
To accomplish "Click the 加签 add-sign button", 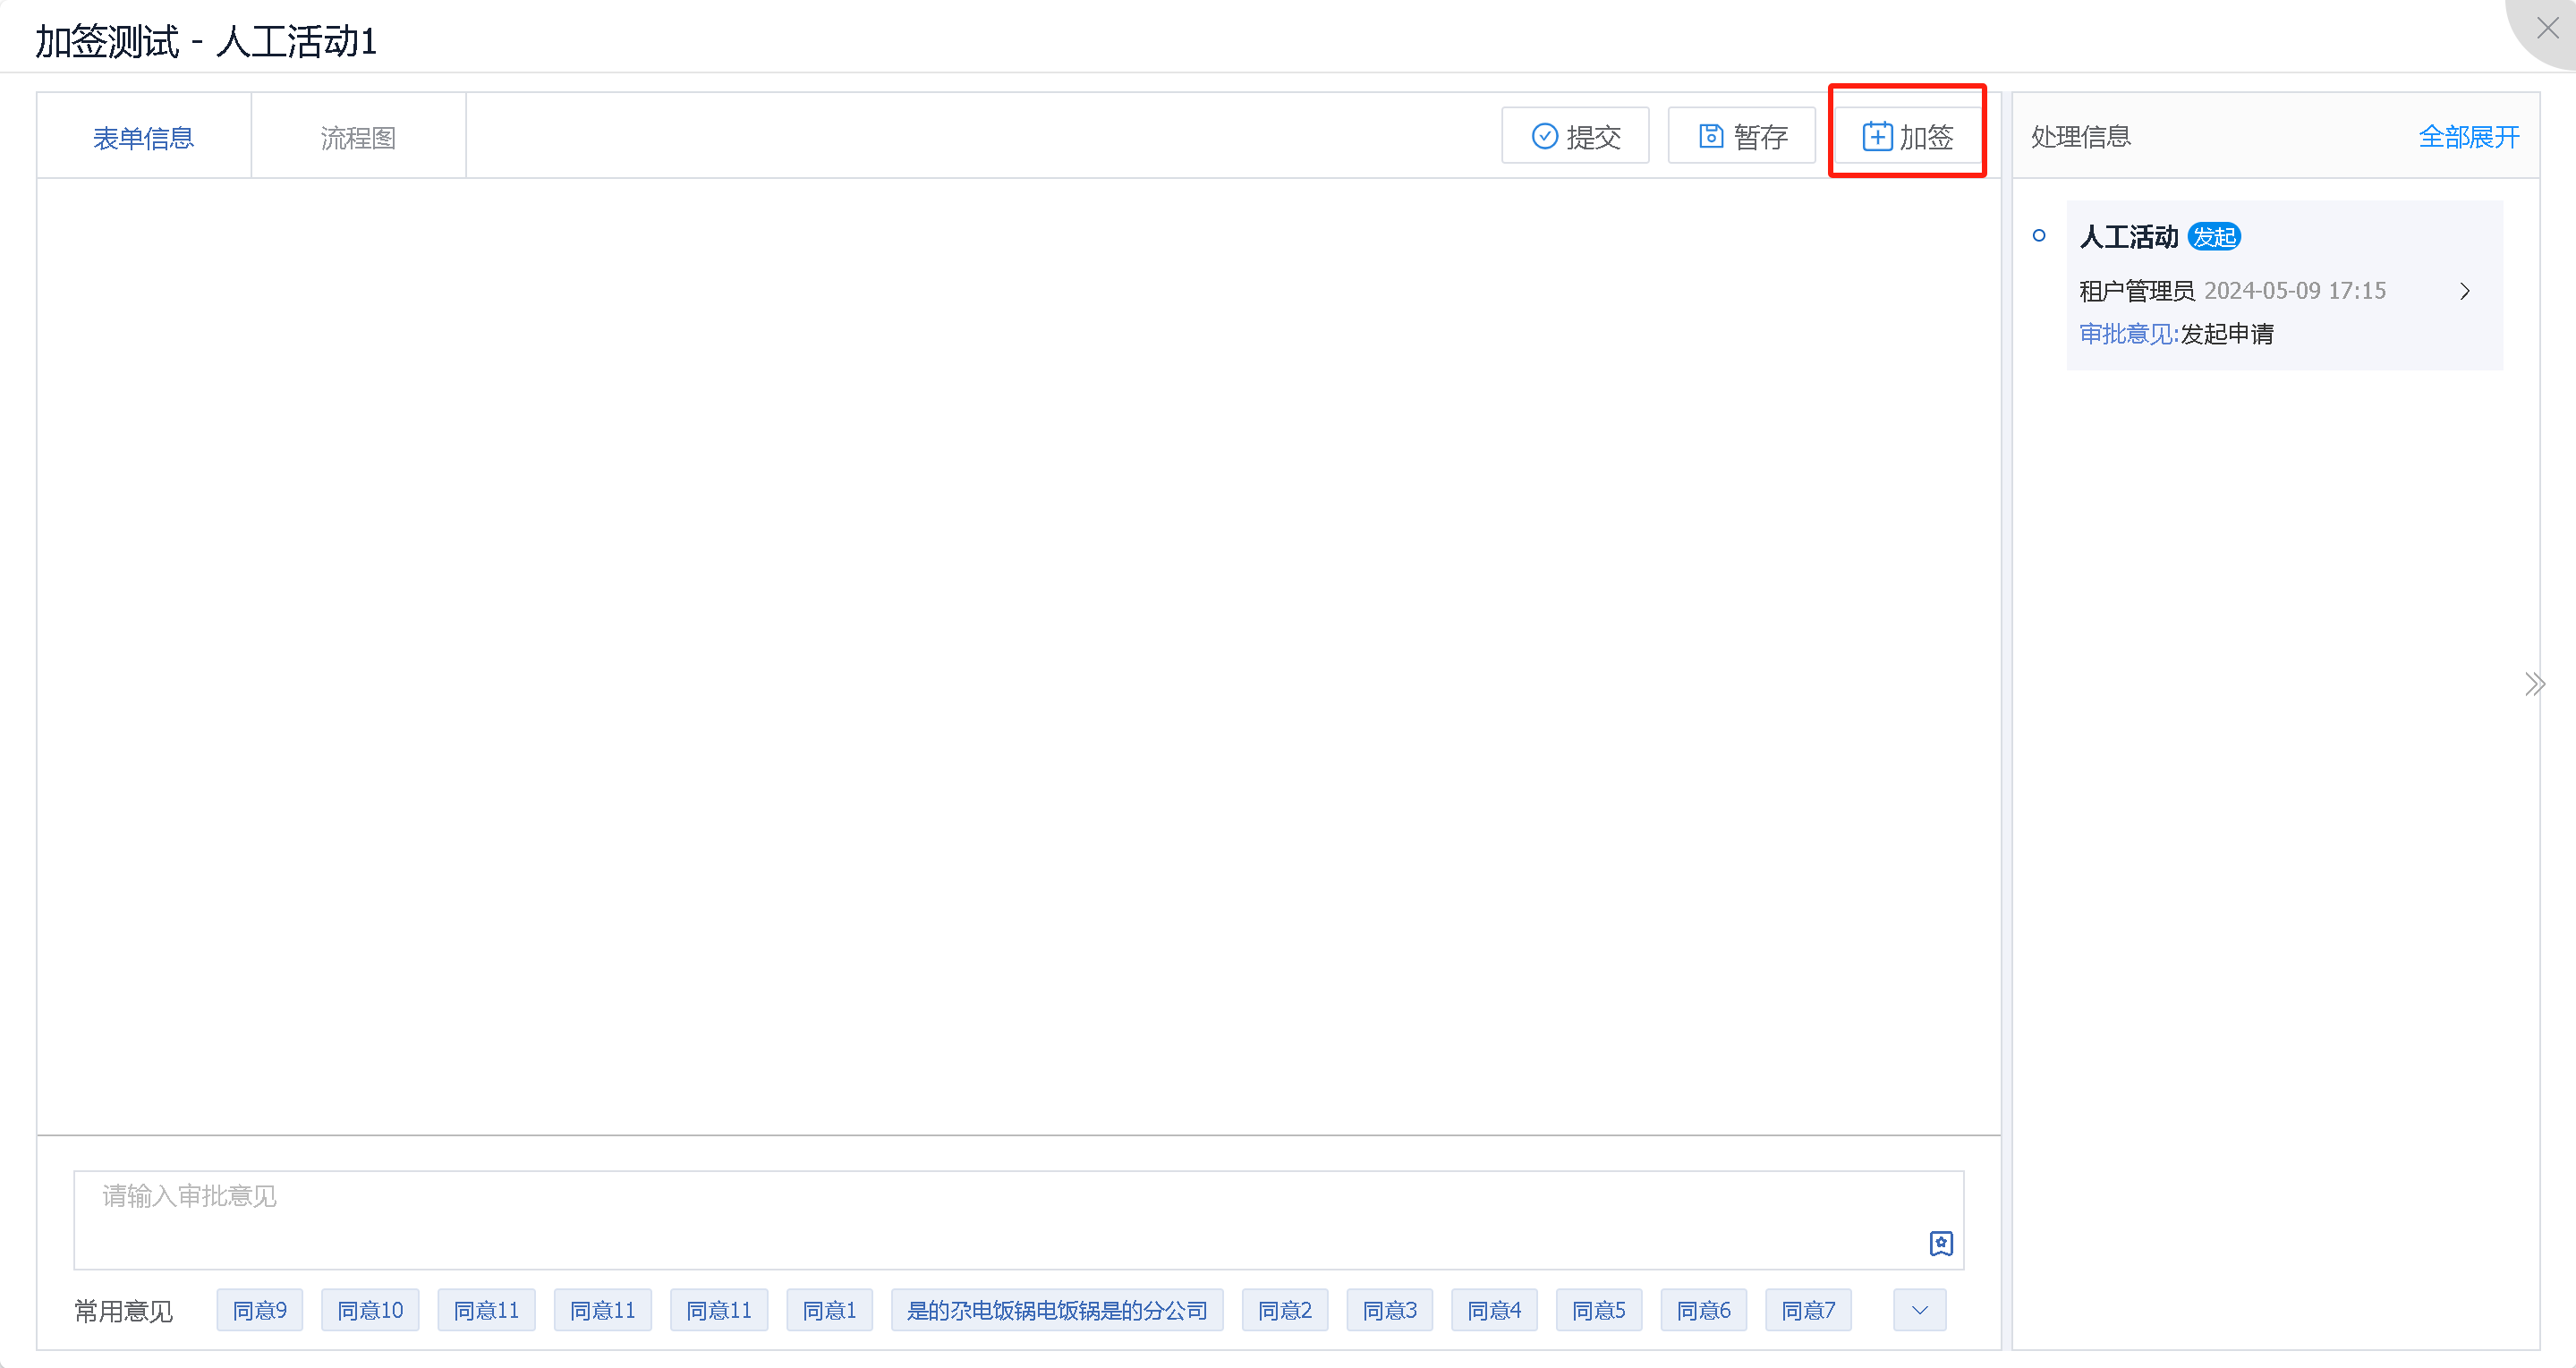I will tap(1907, 136).
